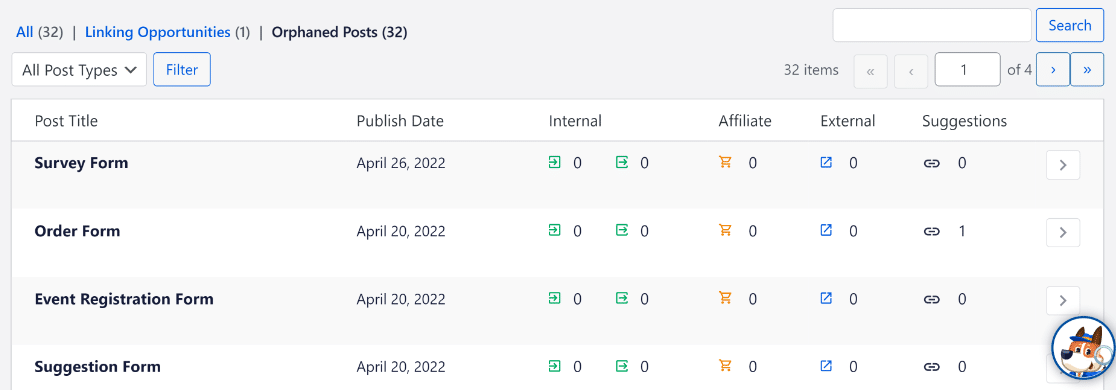The height and width of the screenshot is (390, 1116).
Task: Open the dog mascot help widget
Action: [x=1082, y=350]
